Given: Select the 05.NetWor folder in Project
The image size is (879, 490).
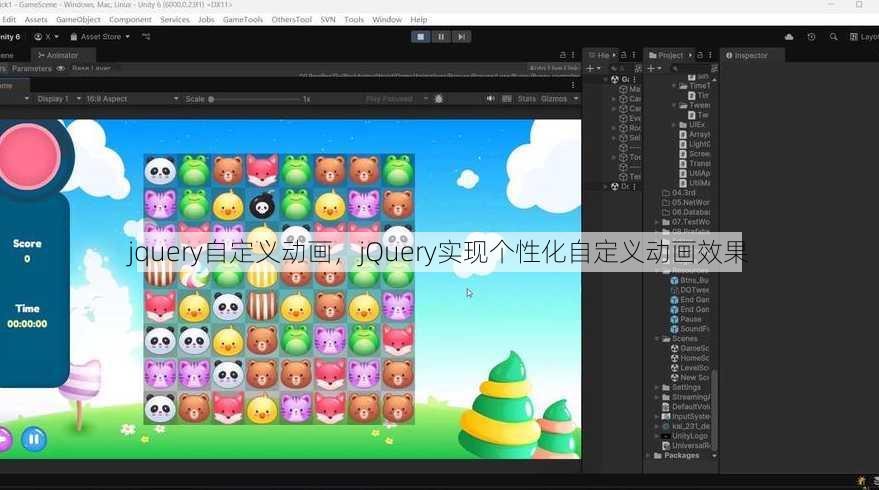Looking at the screenshot, I should [685, 202].
